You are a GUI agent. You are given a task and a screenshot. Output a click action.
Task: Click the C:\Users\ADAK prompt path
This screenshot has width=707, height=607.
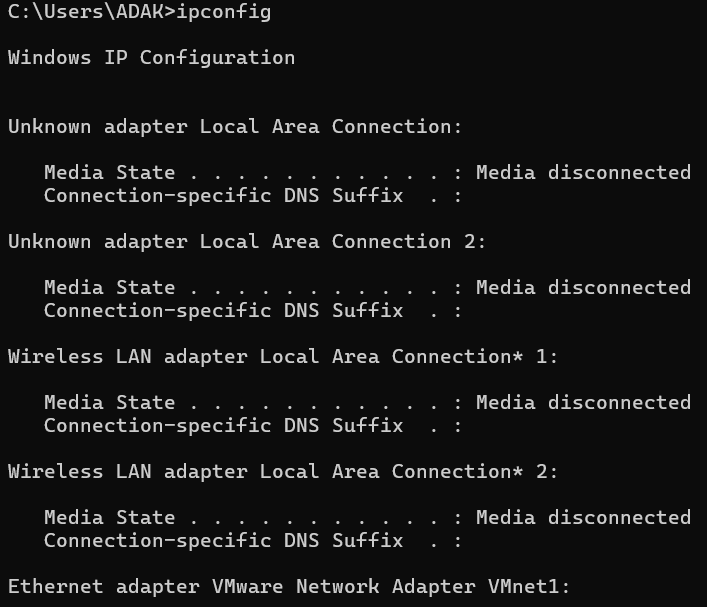[x=86, y=12]
